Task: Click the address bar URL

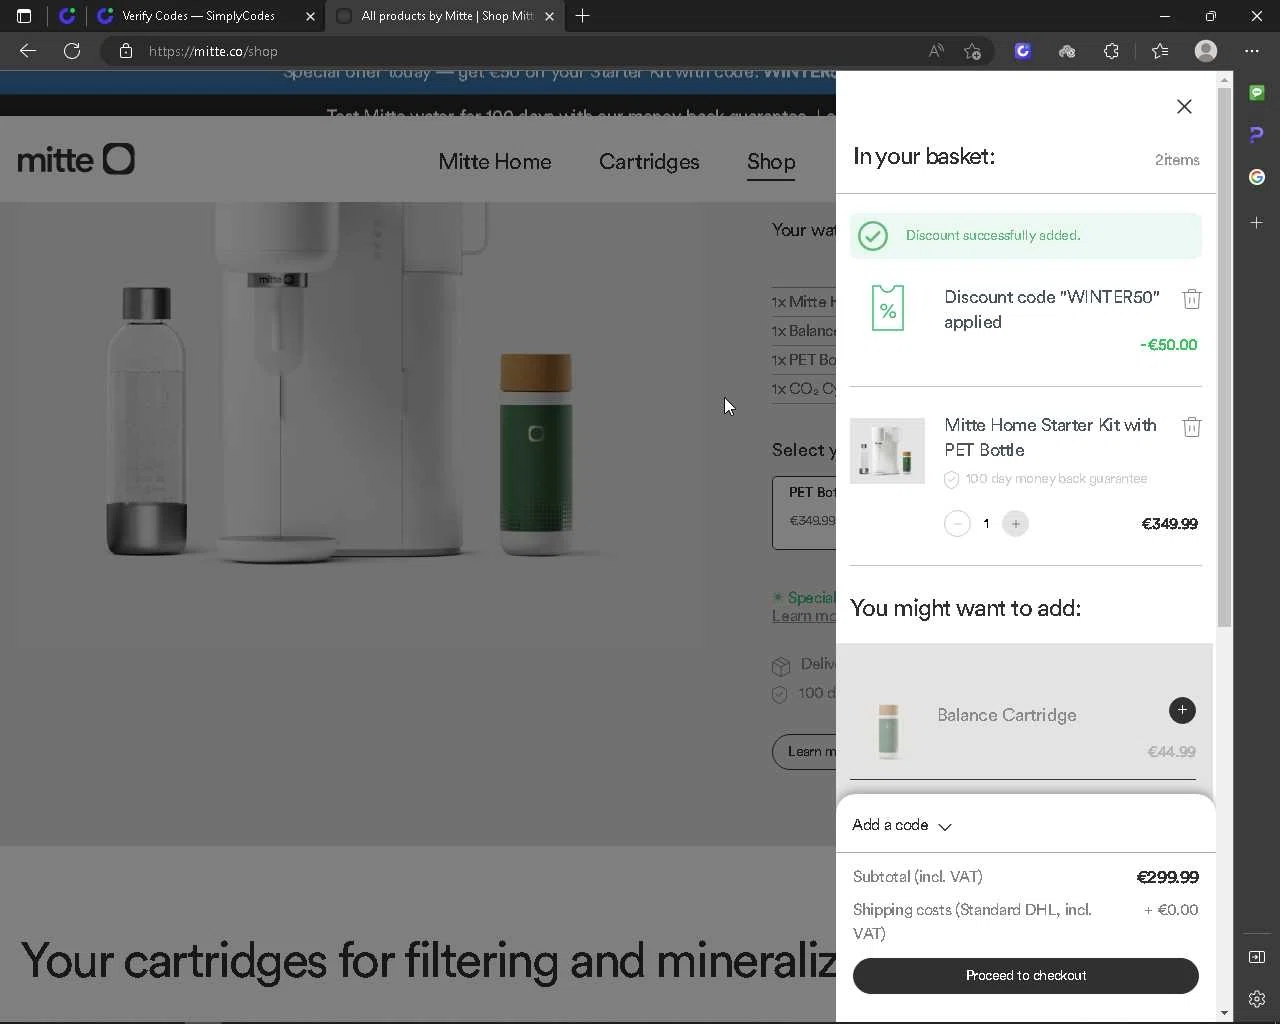Action: coord(213,51)
